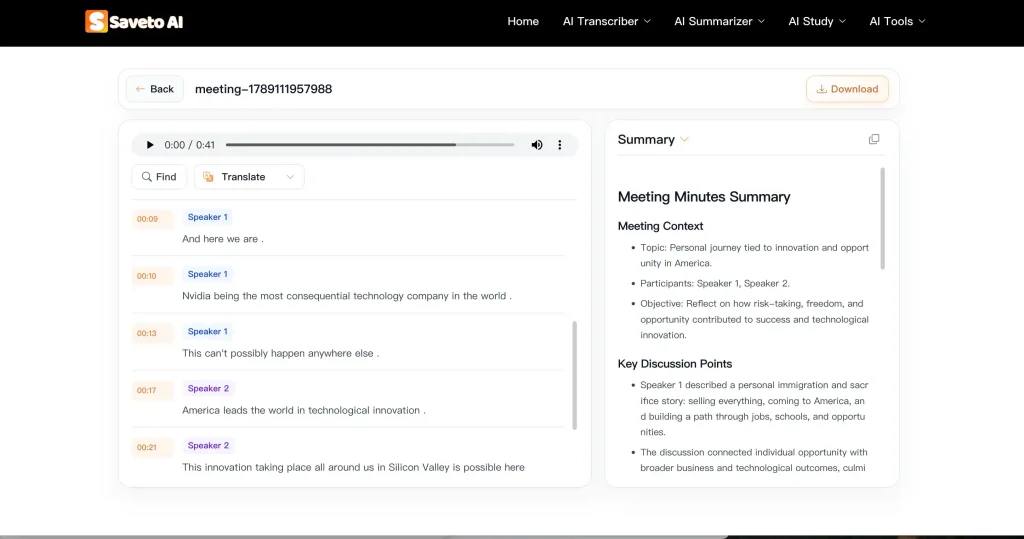Open audio player more options menu
The width and height of the screenshot is (1024, 539).
pyautogui.click(x=560, y=145)
